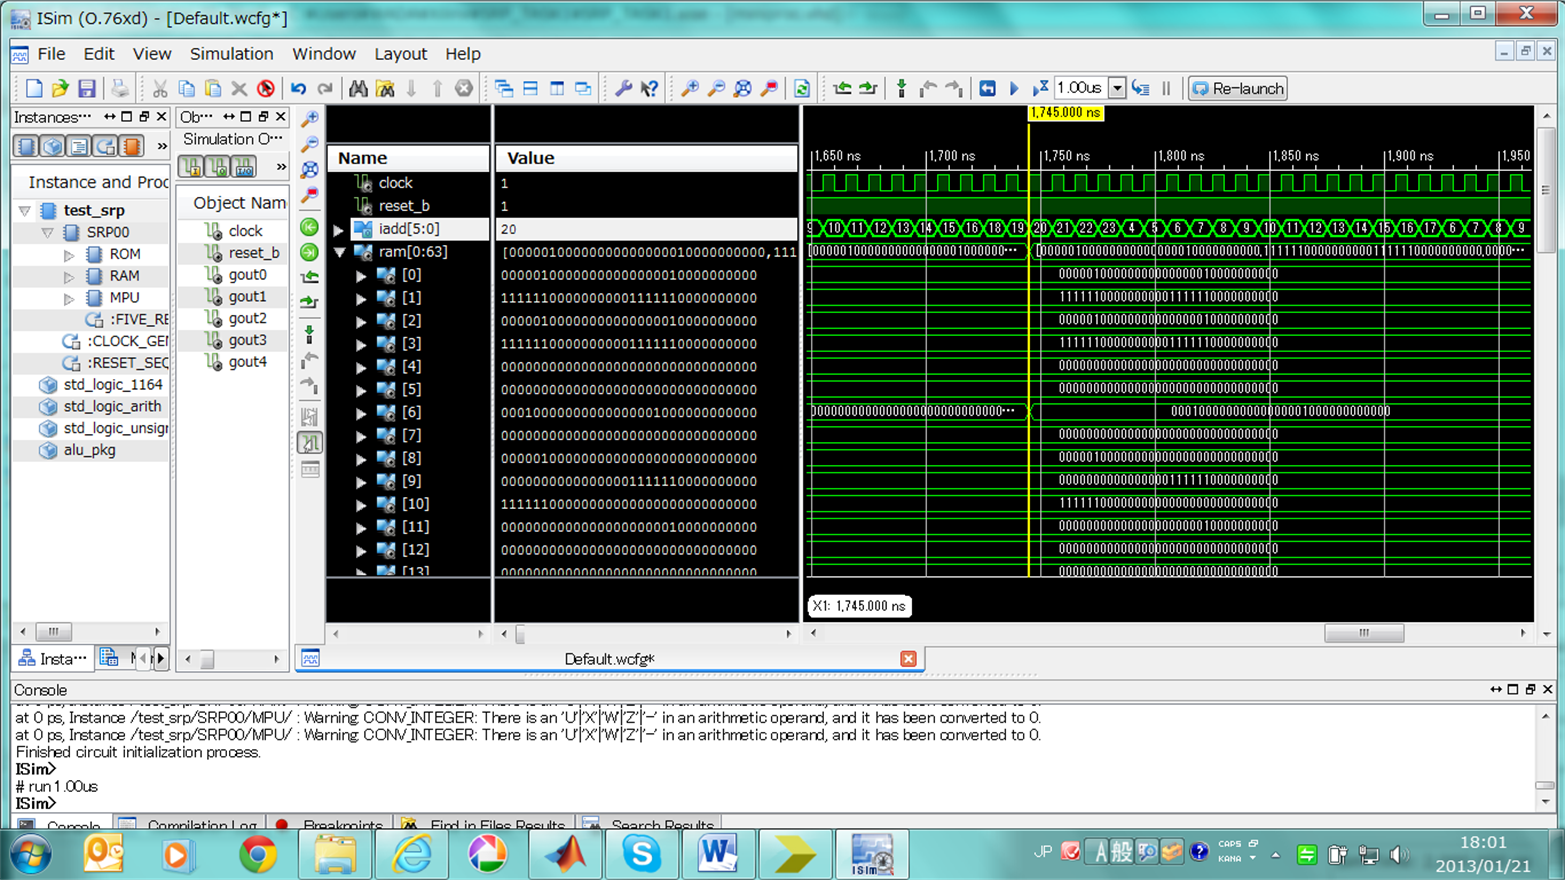Click the Zoom In magnifier in the main toolbar
The height and width of the screenshot is (880, 1565).
tap(690, 89)
